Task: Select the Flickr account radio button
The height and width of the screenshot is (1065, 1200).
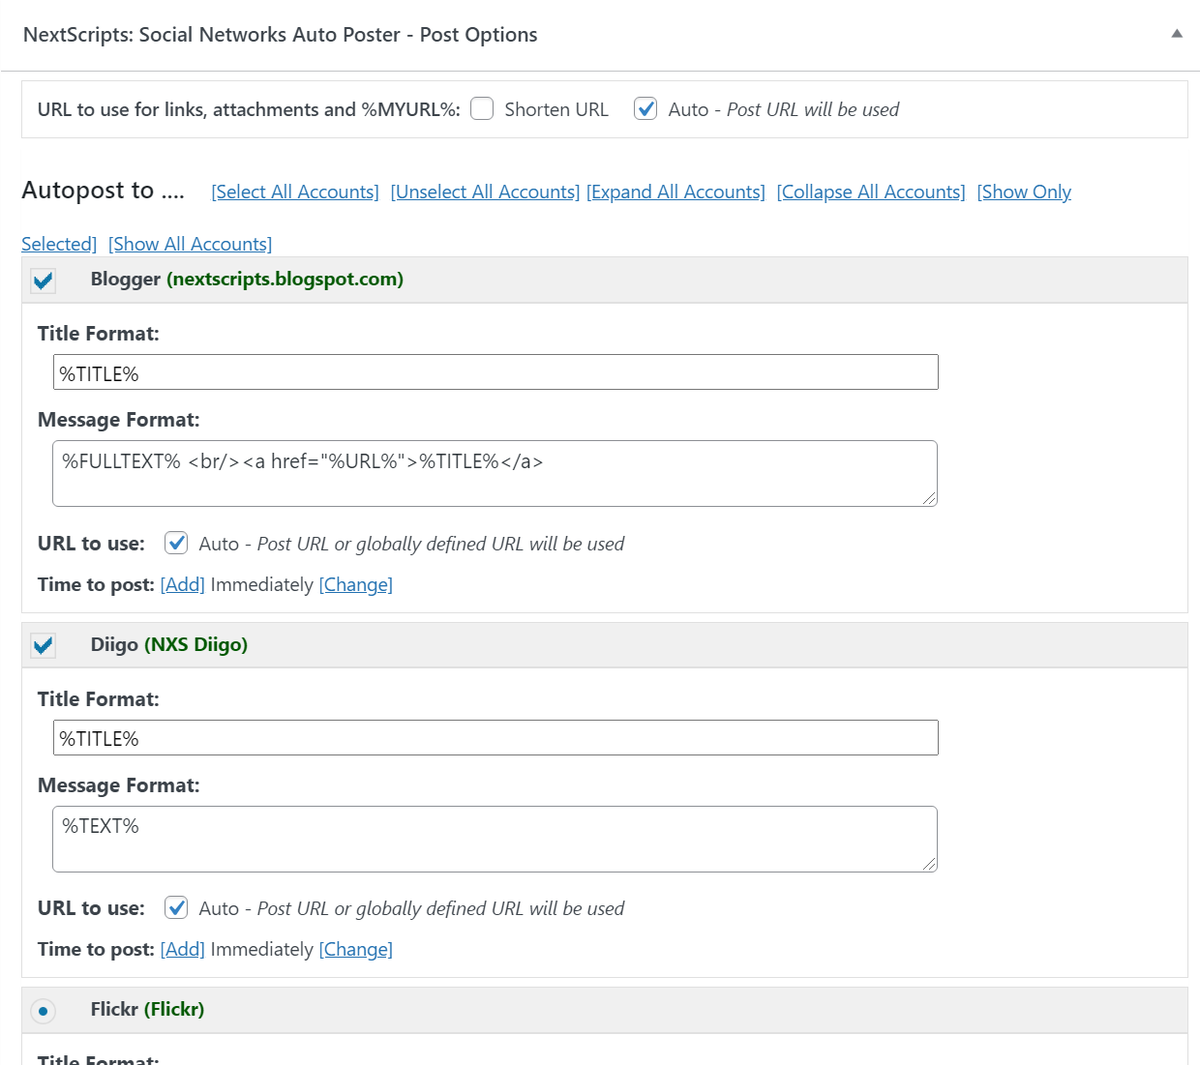Action: tap(43, 1011)
